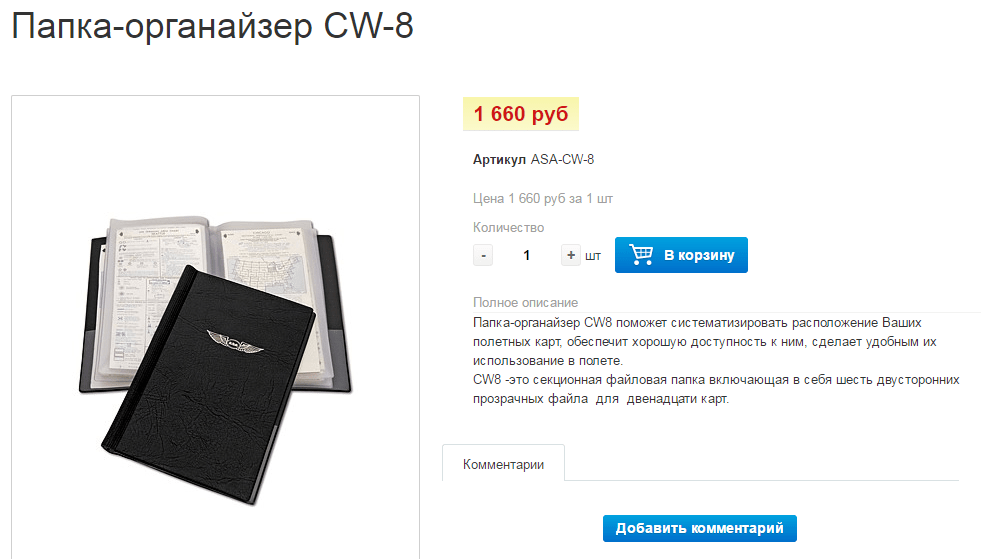Image resolution: width=988 pixels, height=559 pixels.
Task: Open the product image of folder
Action: tap(215, 328)
